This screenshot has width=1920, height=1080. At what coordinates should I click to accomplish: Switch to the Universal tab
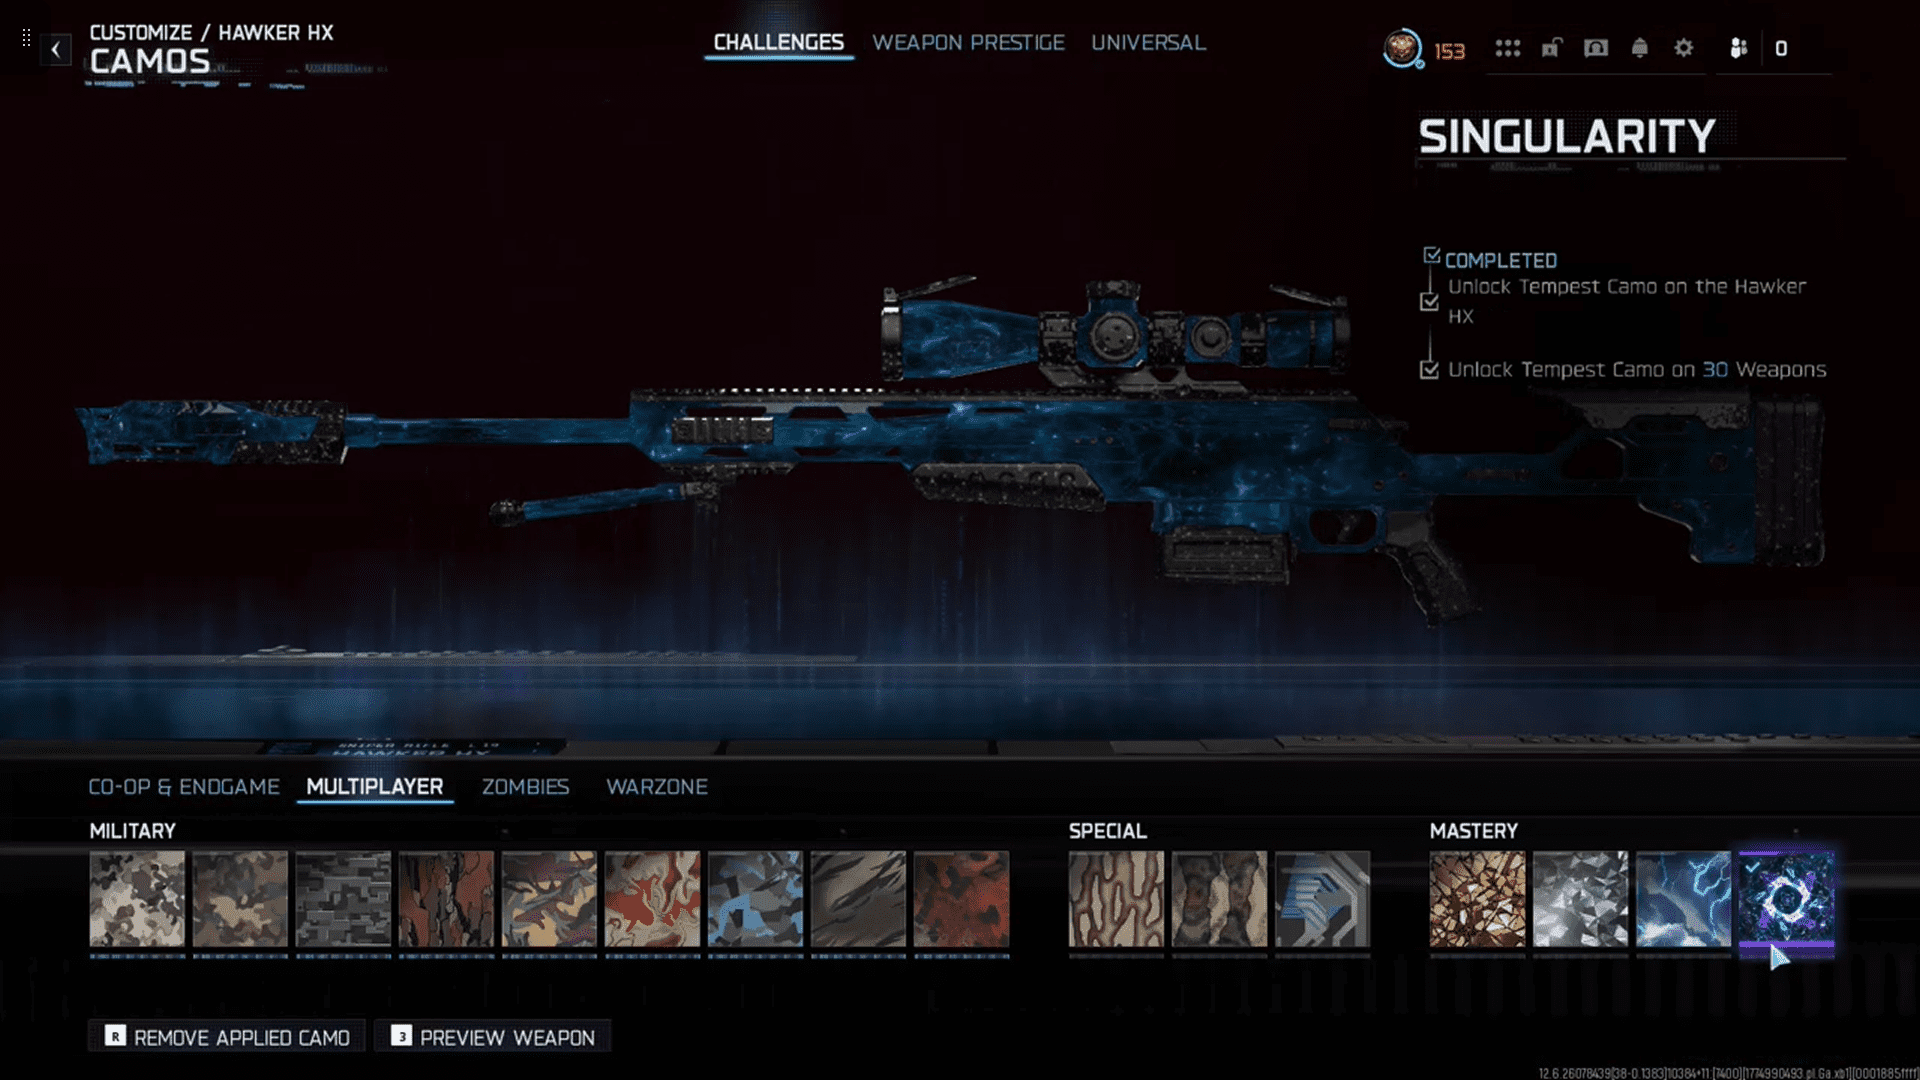[1148, 43]
